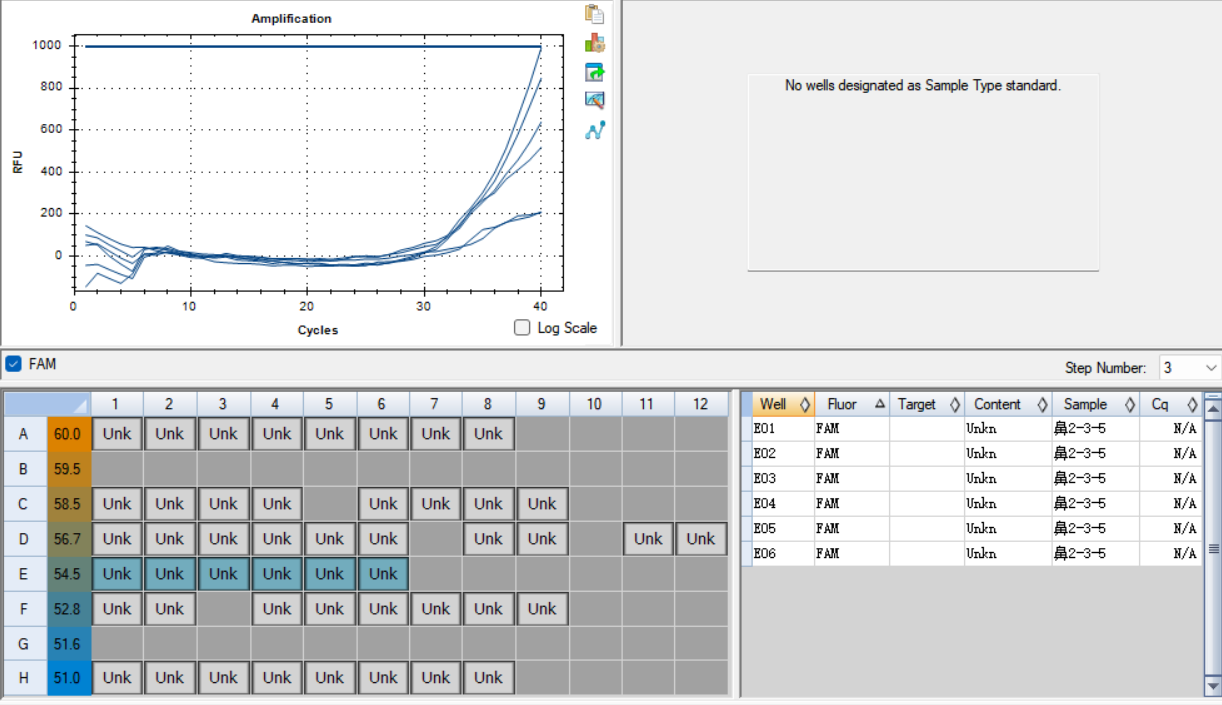Screen dimensions: 1222x705
Task: Select Unk well F9
Action: coord(542,608)
